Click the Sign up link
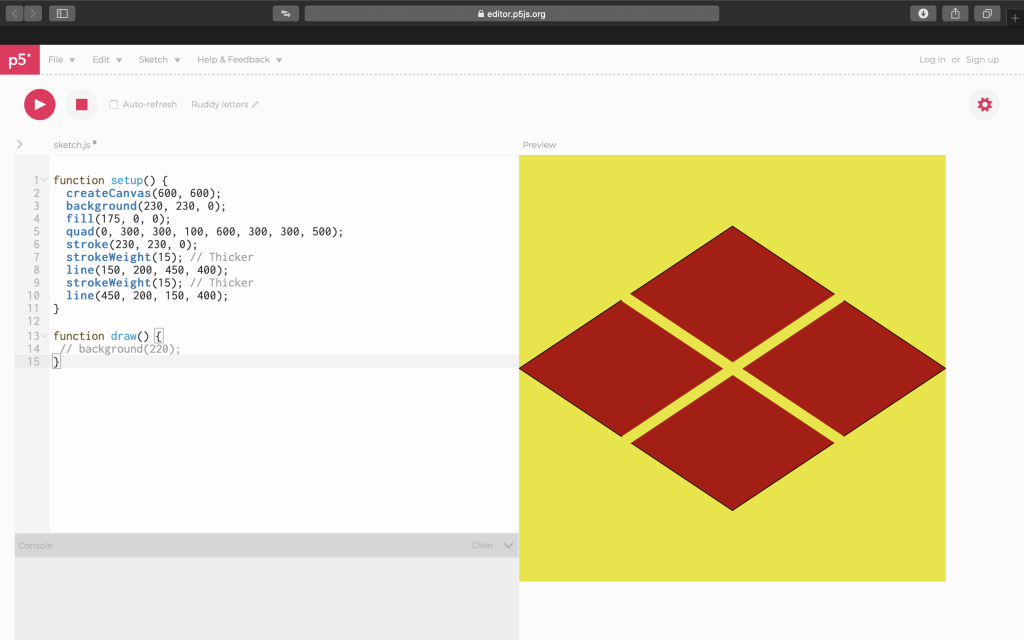Screen dimensions: 1024x640 click(x=982, y=59)
